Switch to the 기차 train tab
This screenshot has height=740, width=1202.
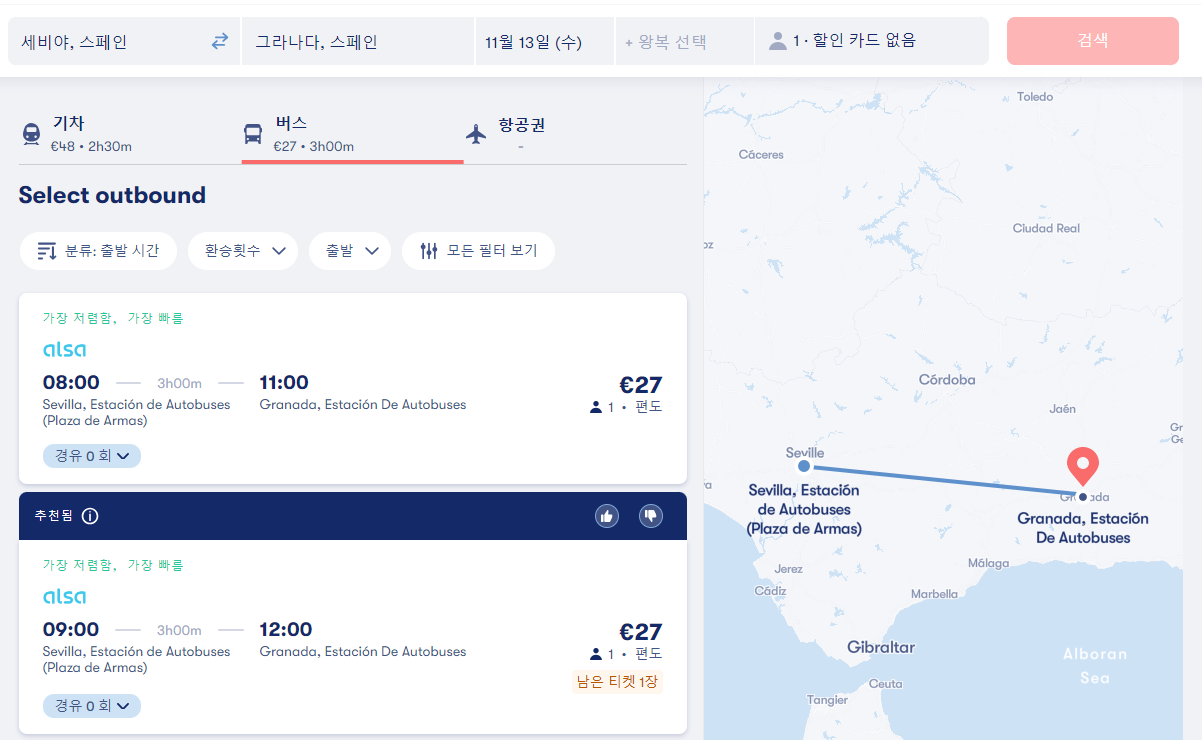click(x=128, y=135)
